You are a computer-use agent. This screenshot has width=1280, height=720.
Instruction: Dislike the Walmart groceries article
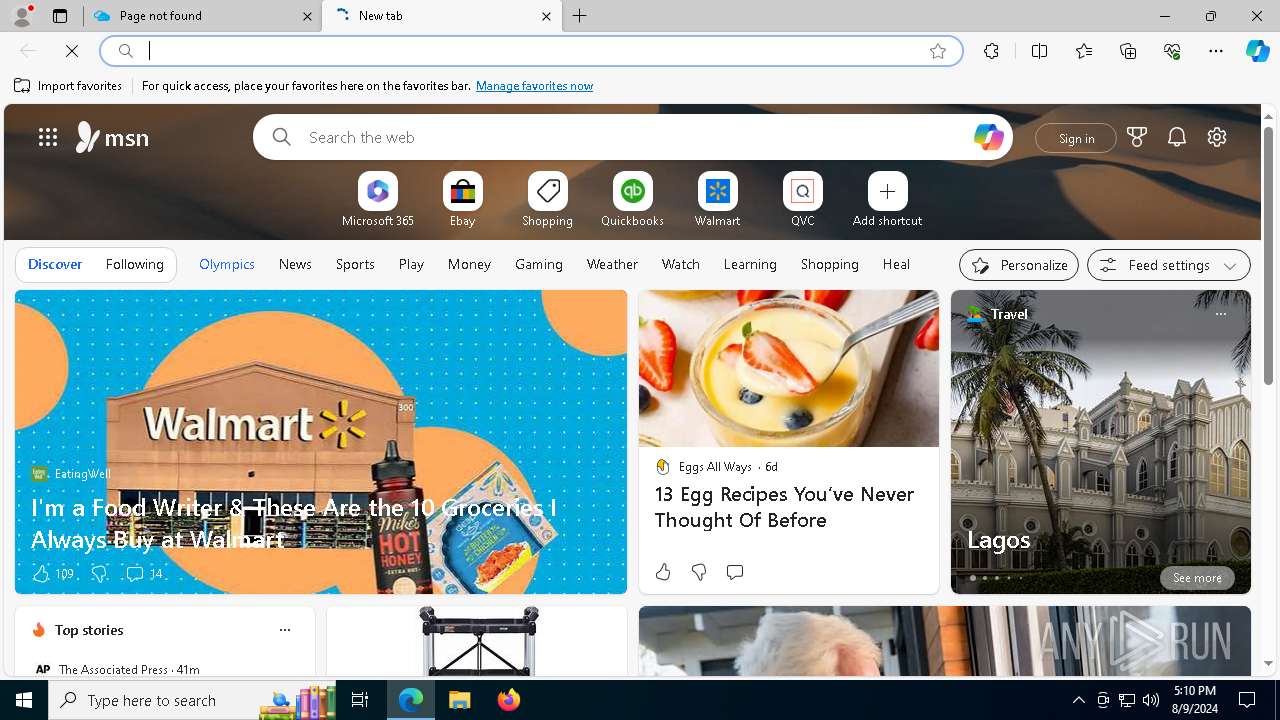(x=99, y=573)
